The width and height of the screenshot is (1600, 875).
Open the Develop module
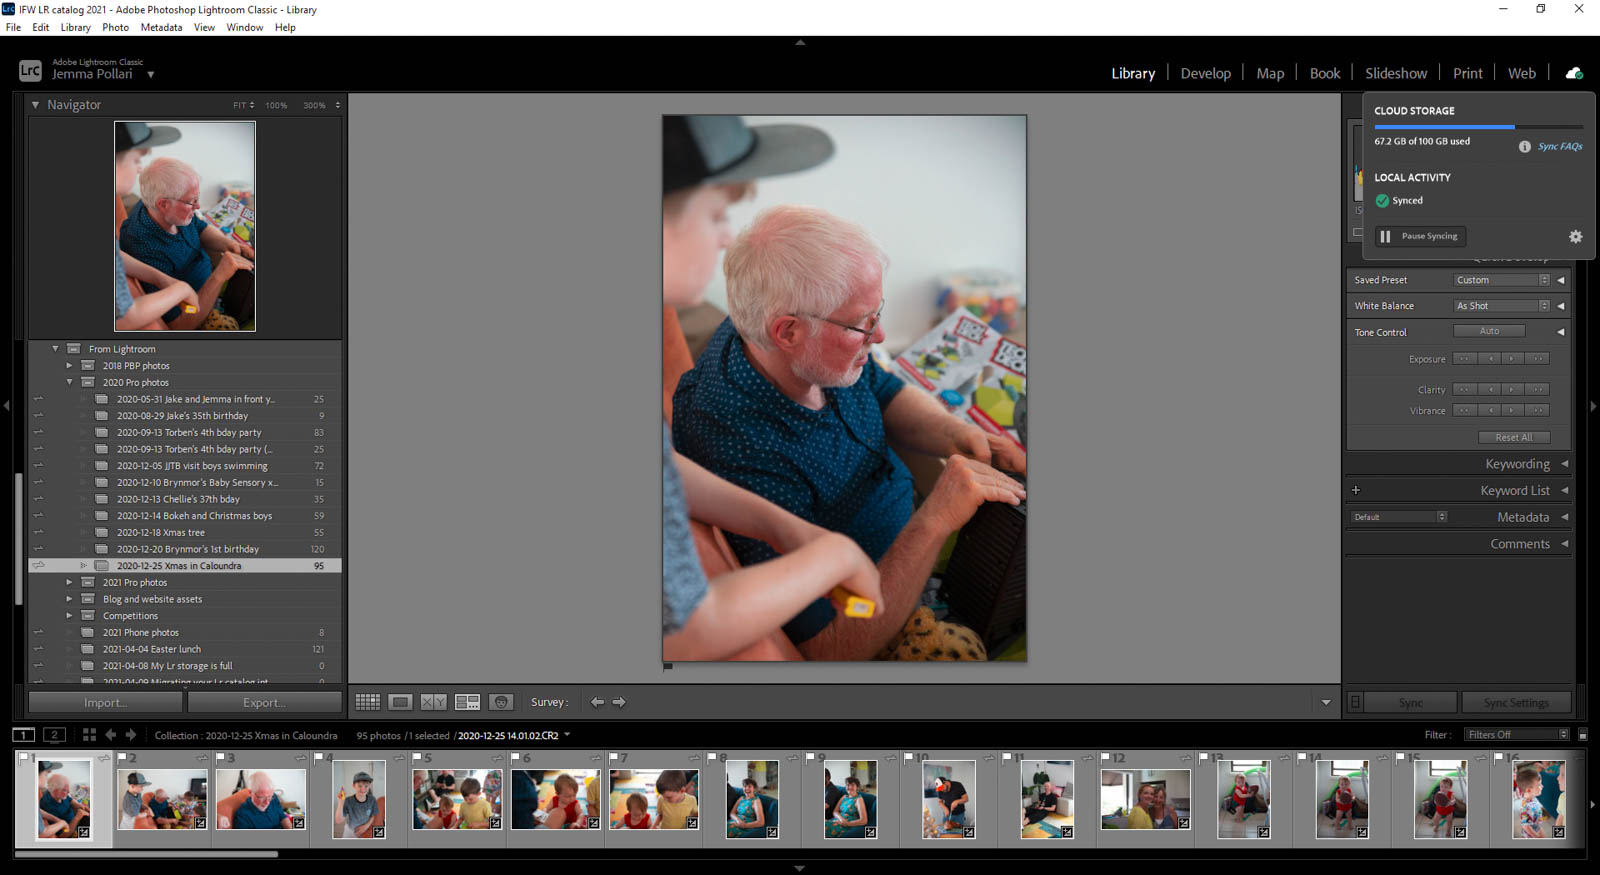1205,73
